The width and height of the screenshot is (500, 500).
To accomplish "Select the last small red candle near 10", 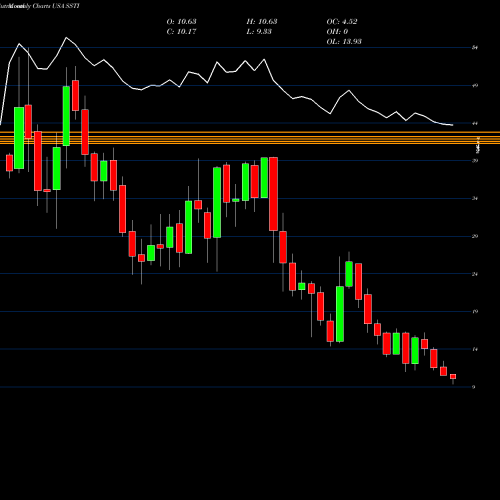I will pyautogui.click(x=453, y=377).
